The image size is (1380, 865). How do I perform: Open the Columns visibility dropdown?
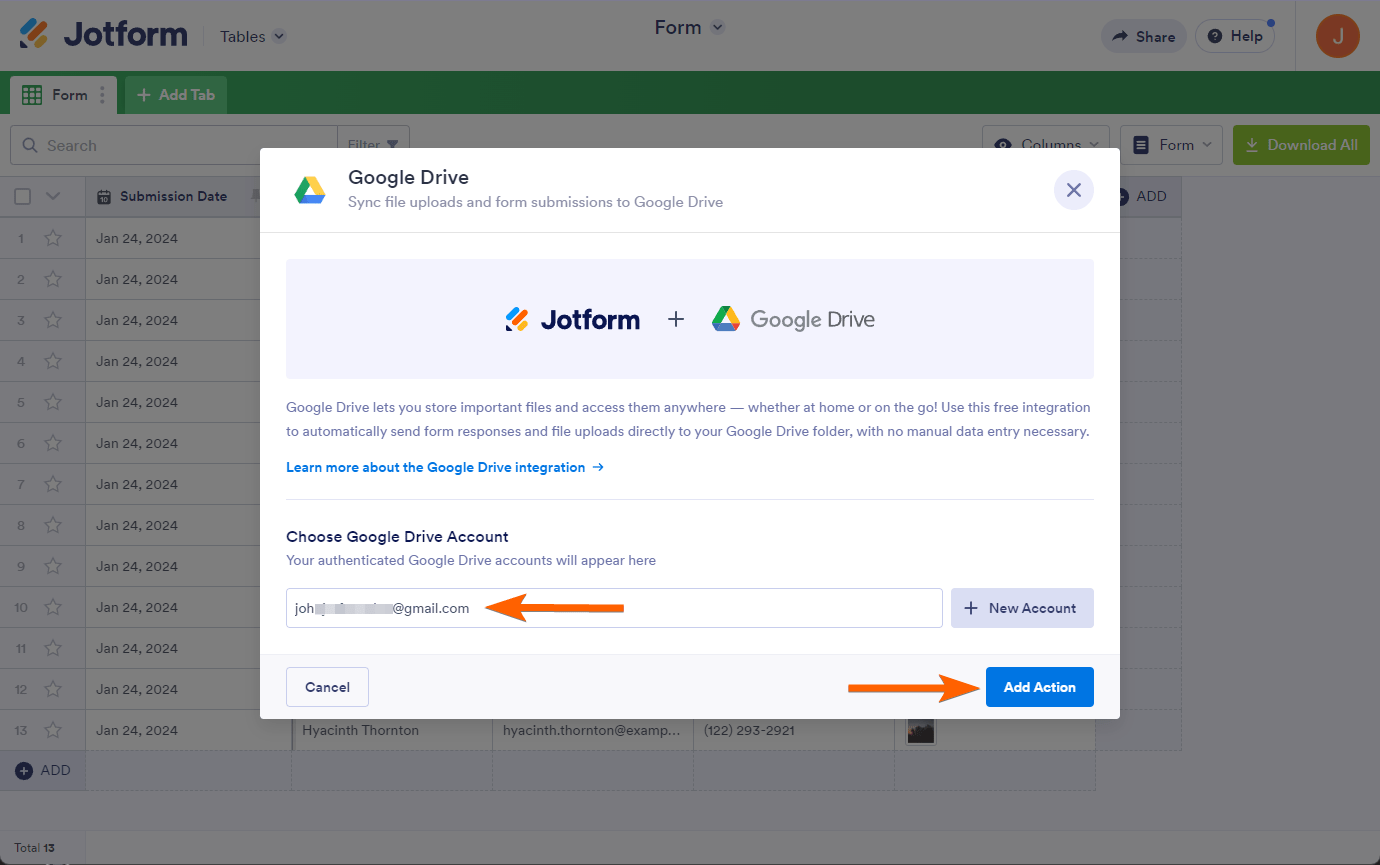tap(1046, 145)
